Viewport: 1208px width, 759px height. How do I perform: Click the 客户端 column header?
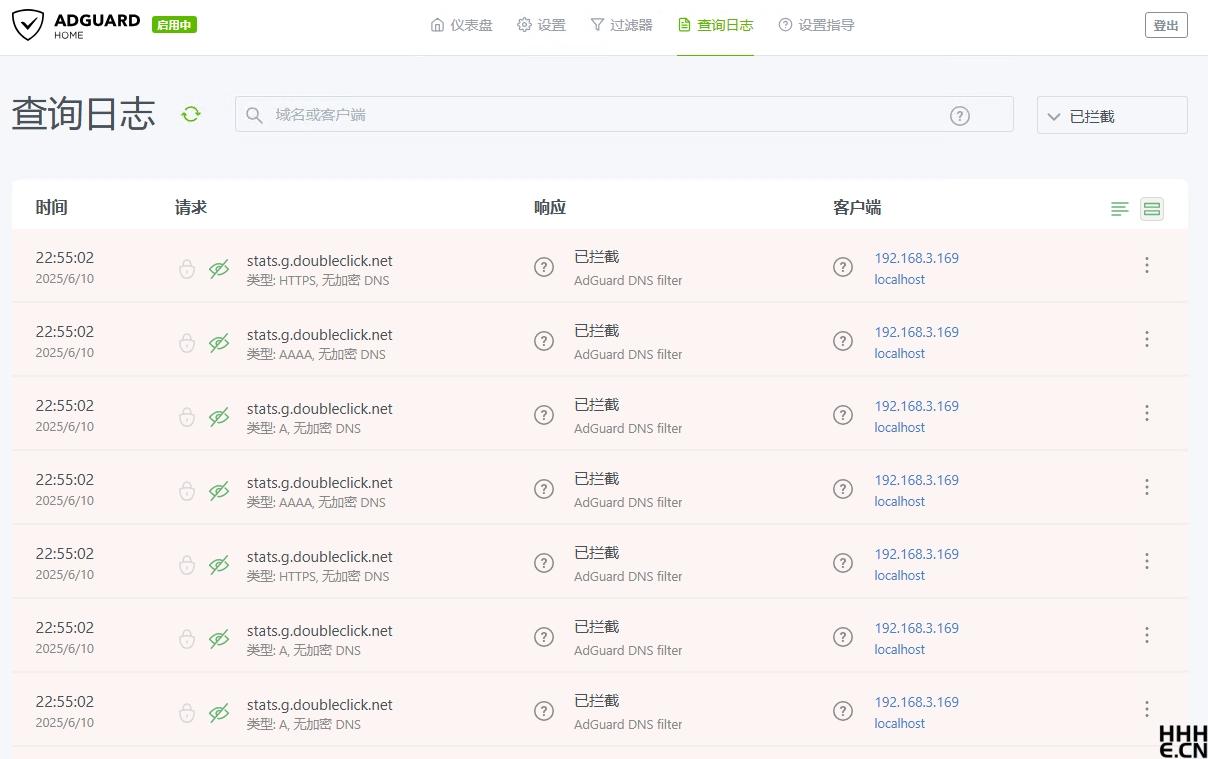pos(857,208)
